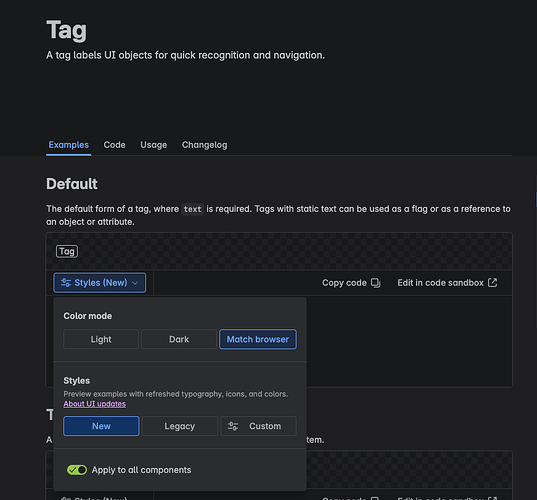This screenshot has height=500, width=537.
Task: Click the Edit in code sandbox text
Action: click(x=440, y=283)
